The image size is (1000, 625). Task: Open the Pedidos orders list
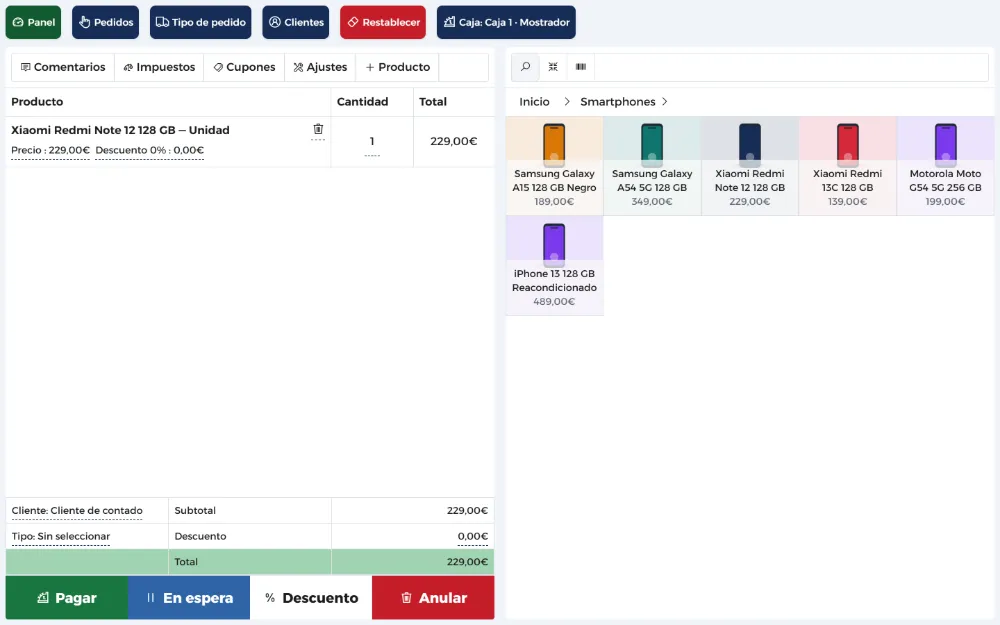click(105, 22)
